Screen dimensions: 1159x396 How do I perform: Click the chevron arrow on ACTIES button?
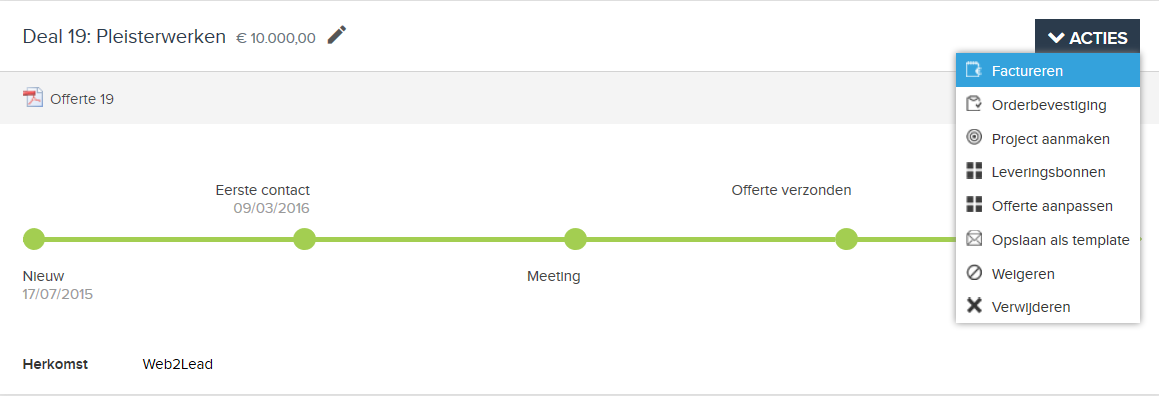pos(1056,38)
